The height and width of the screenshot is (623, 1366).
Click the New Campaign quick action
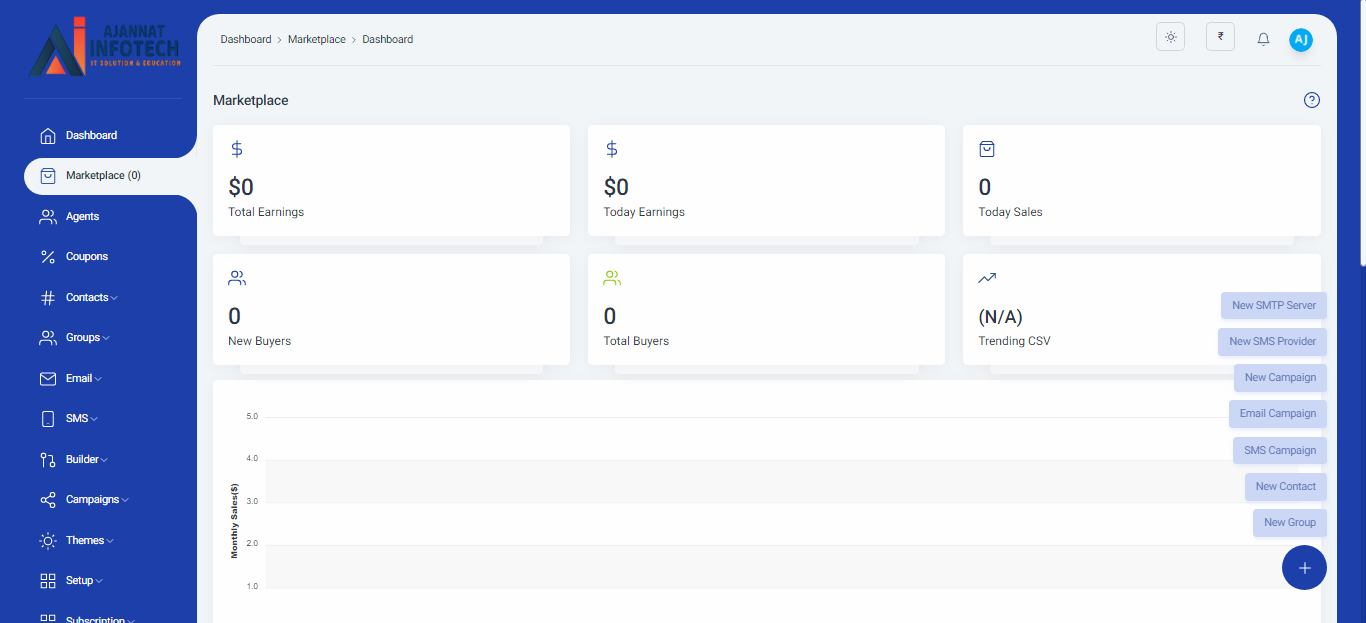click(x=1280, y=378)
